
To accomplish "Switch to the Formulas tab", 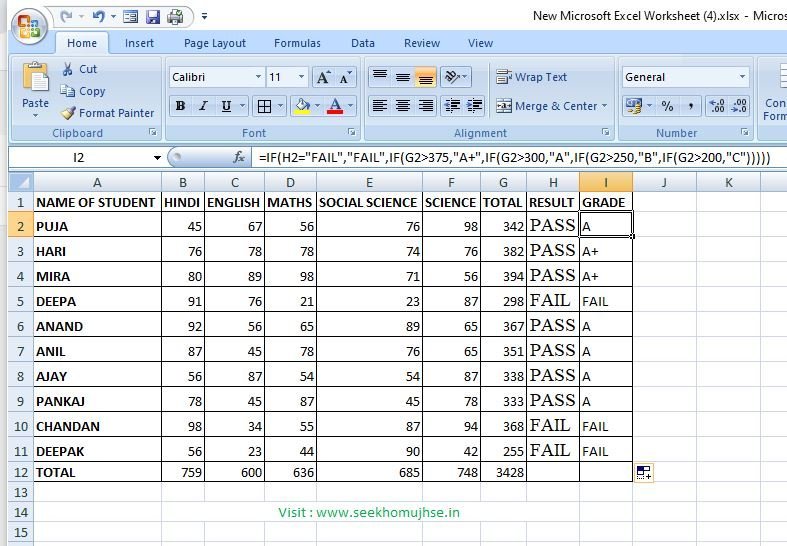I will coord(297,43).
